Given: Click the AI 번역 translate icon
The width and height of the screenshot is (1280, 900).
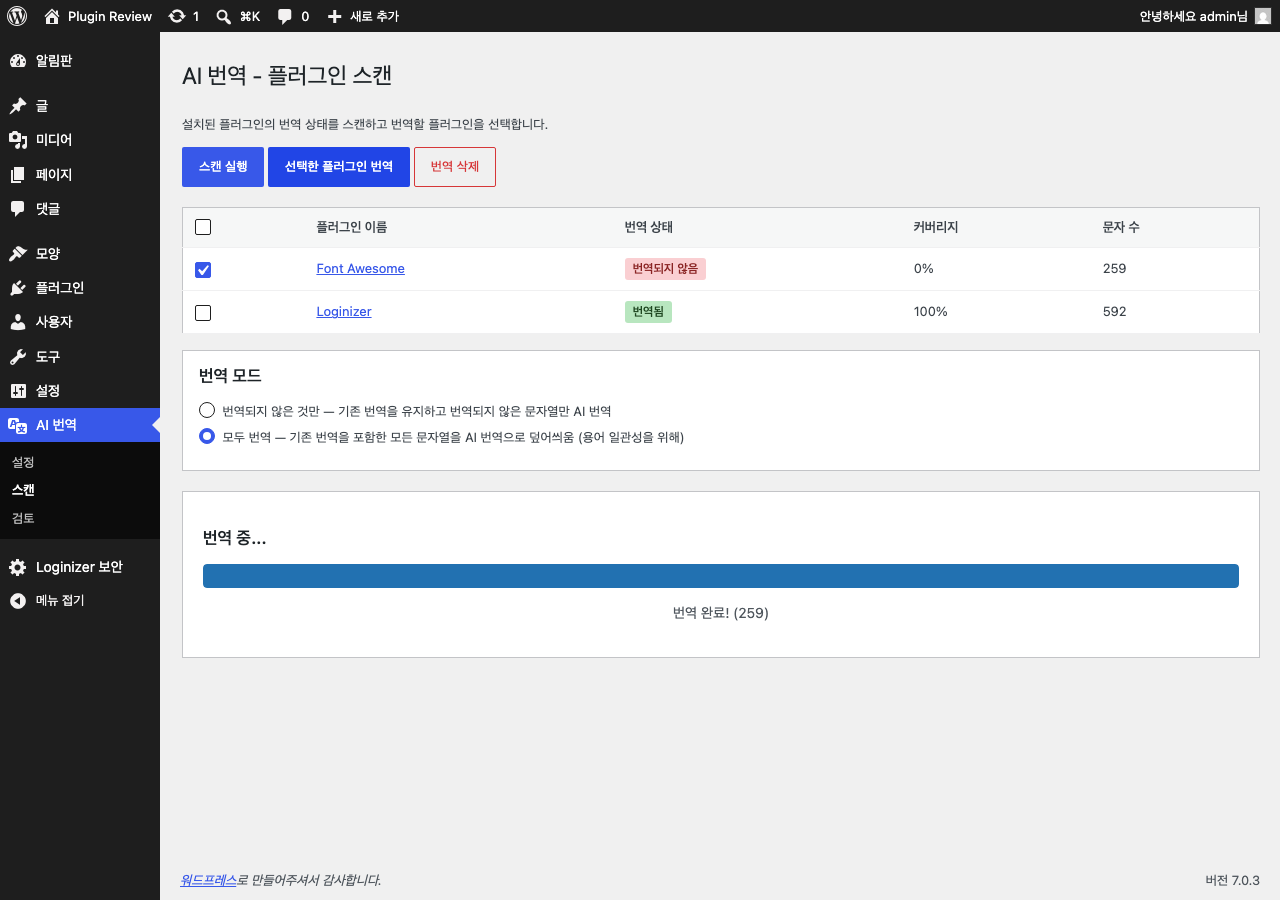Looking at the screenshot, I should (18, 425).
